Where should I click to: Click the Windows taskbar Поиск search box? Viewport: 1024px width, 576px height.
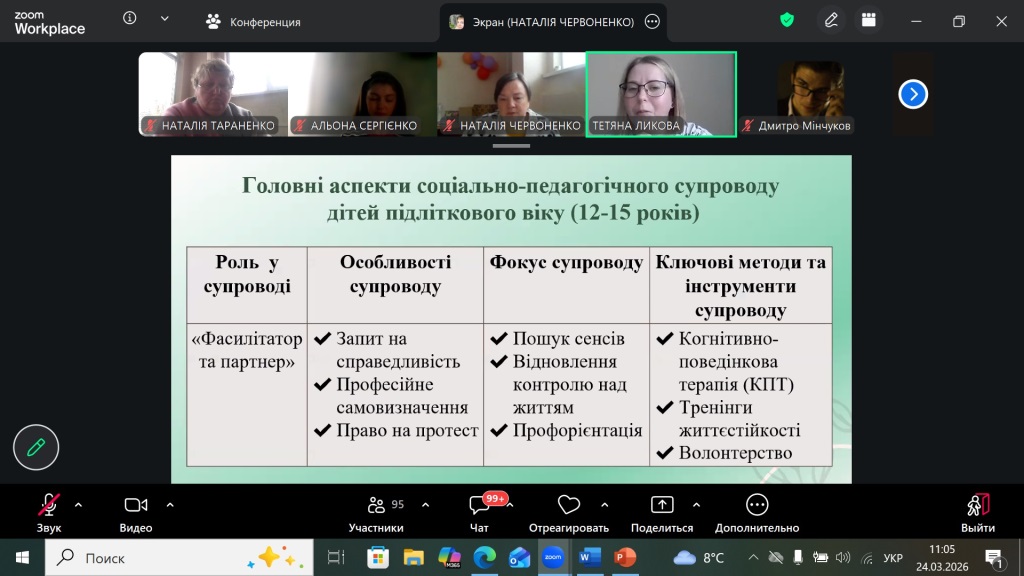(180, 557)
